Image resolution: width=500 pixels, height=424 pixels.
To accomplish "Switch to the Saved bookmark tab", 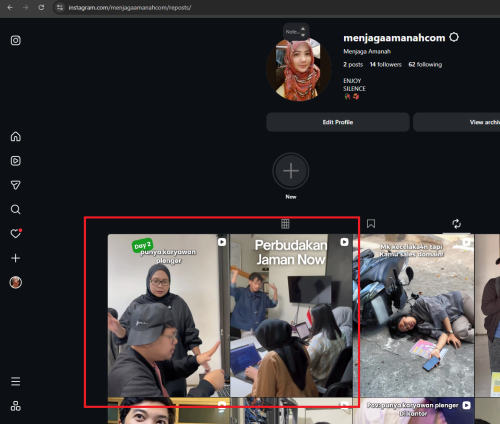I will tap(371, 224).
